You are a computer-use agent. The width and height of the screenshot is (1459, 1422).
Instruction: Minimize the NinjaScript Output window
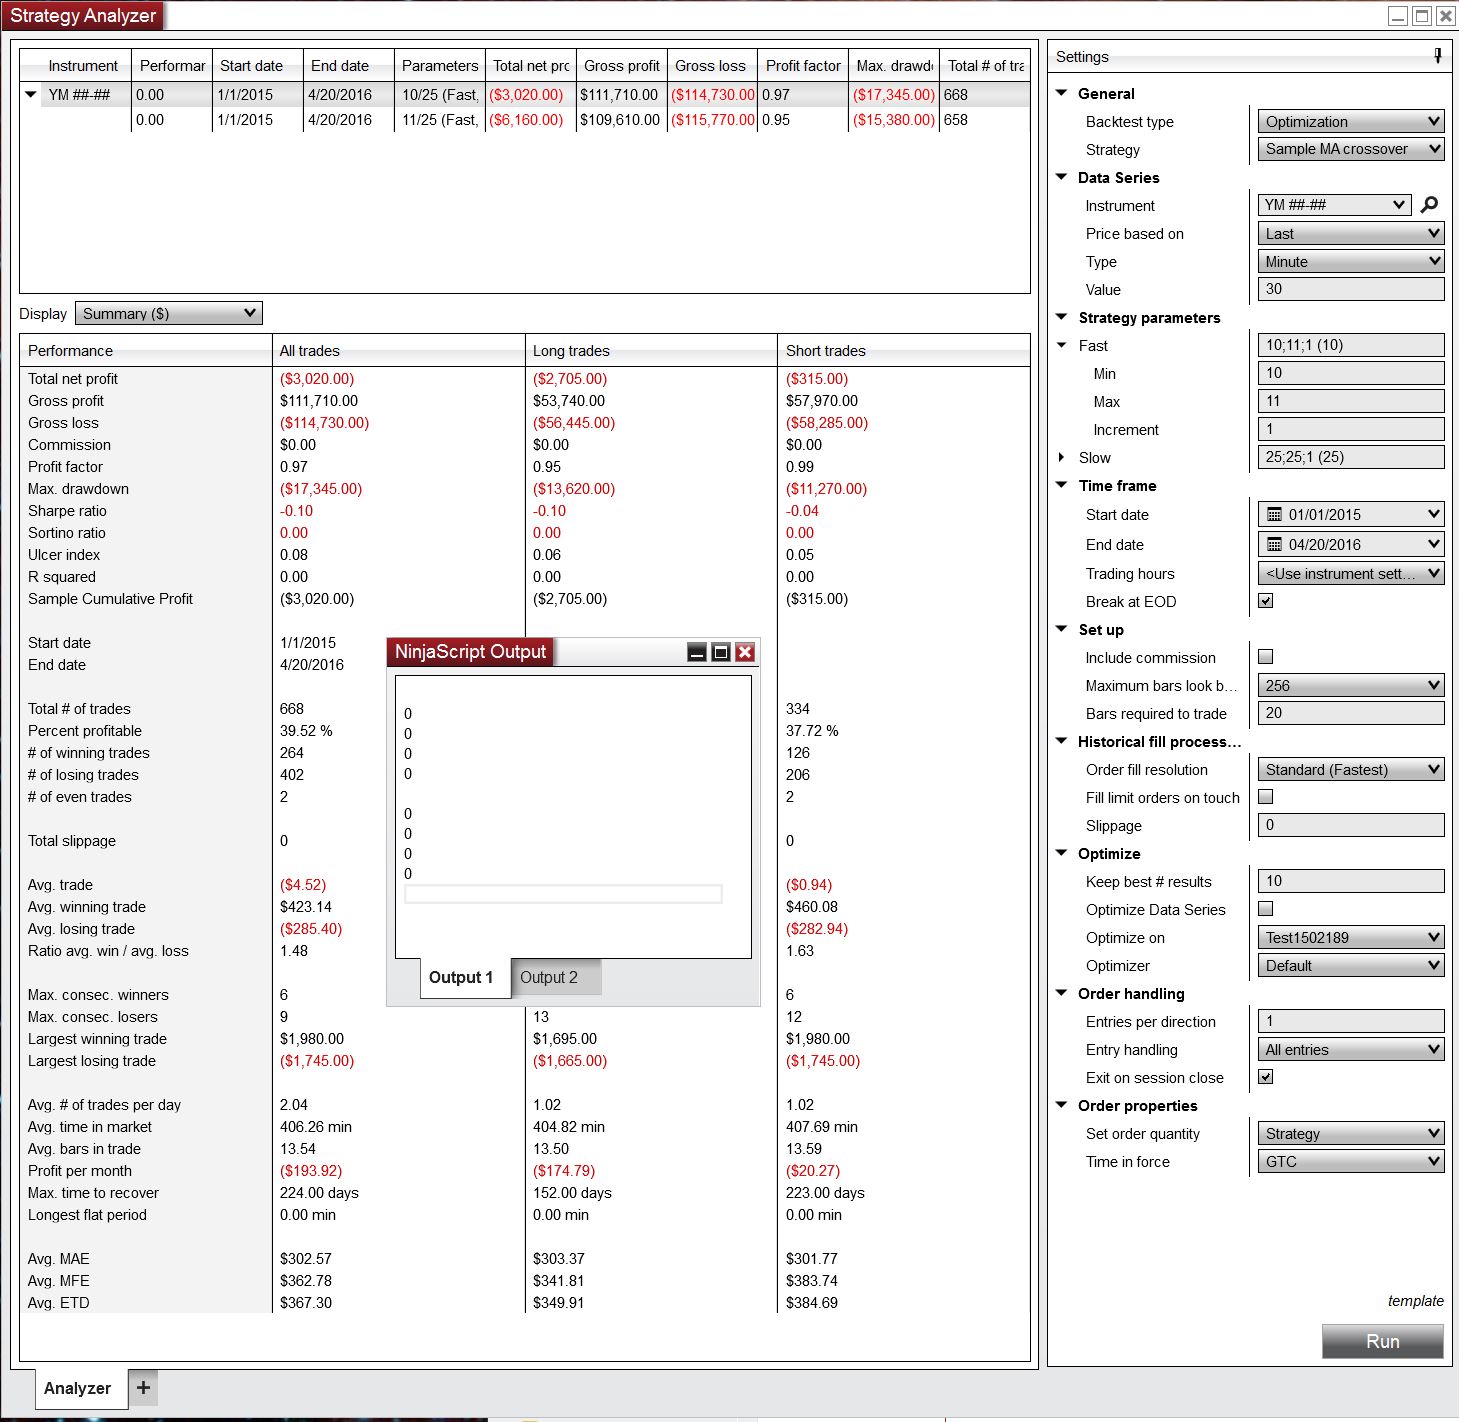[698, 653]
